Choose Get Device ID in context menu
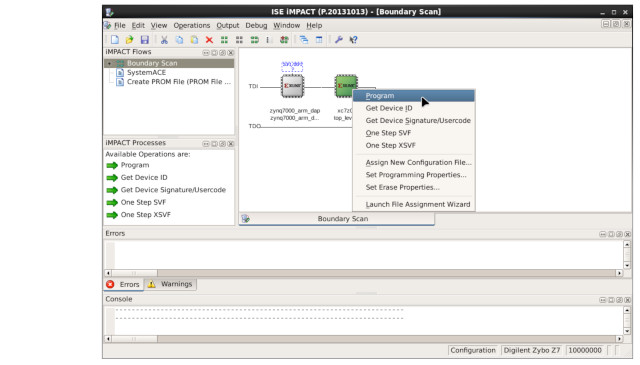This screenshot has height=365, width=640. click(413, 108)
